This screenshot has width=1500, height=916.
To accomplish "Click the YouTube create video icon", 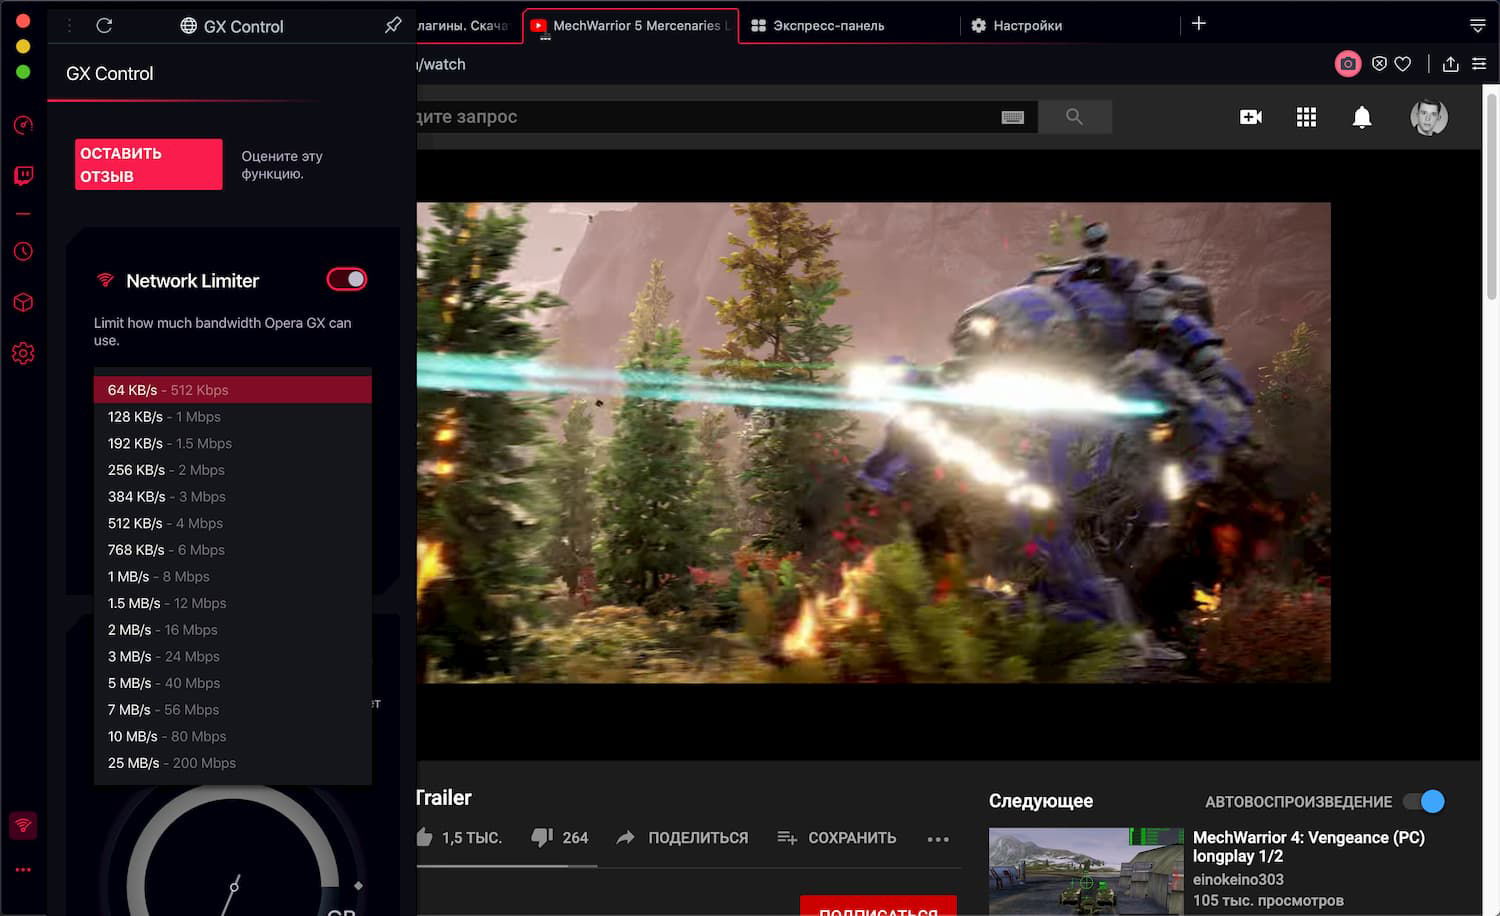I will (x=1251, y=117).
